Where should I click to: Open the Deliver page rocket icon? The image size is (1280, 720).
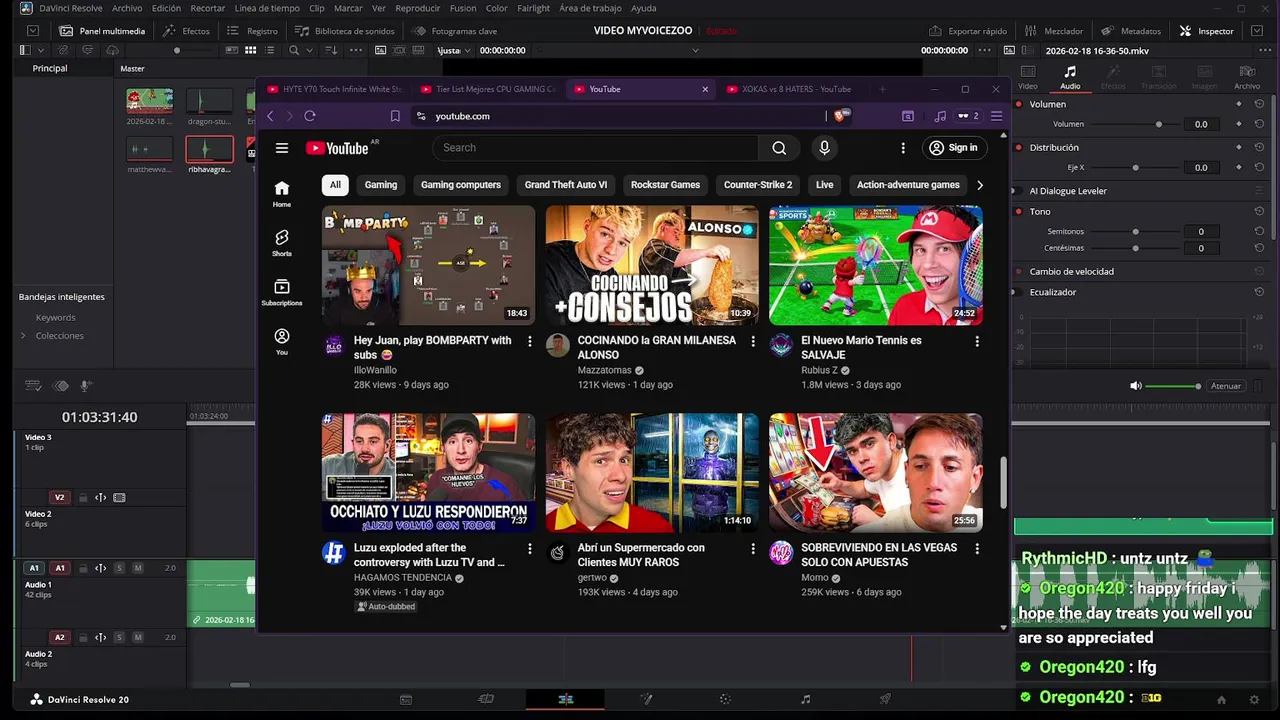coord(885,699)
